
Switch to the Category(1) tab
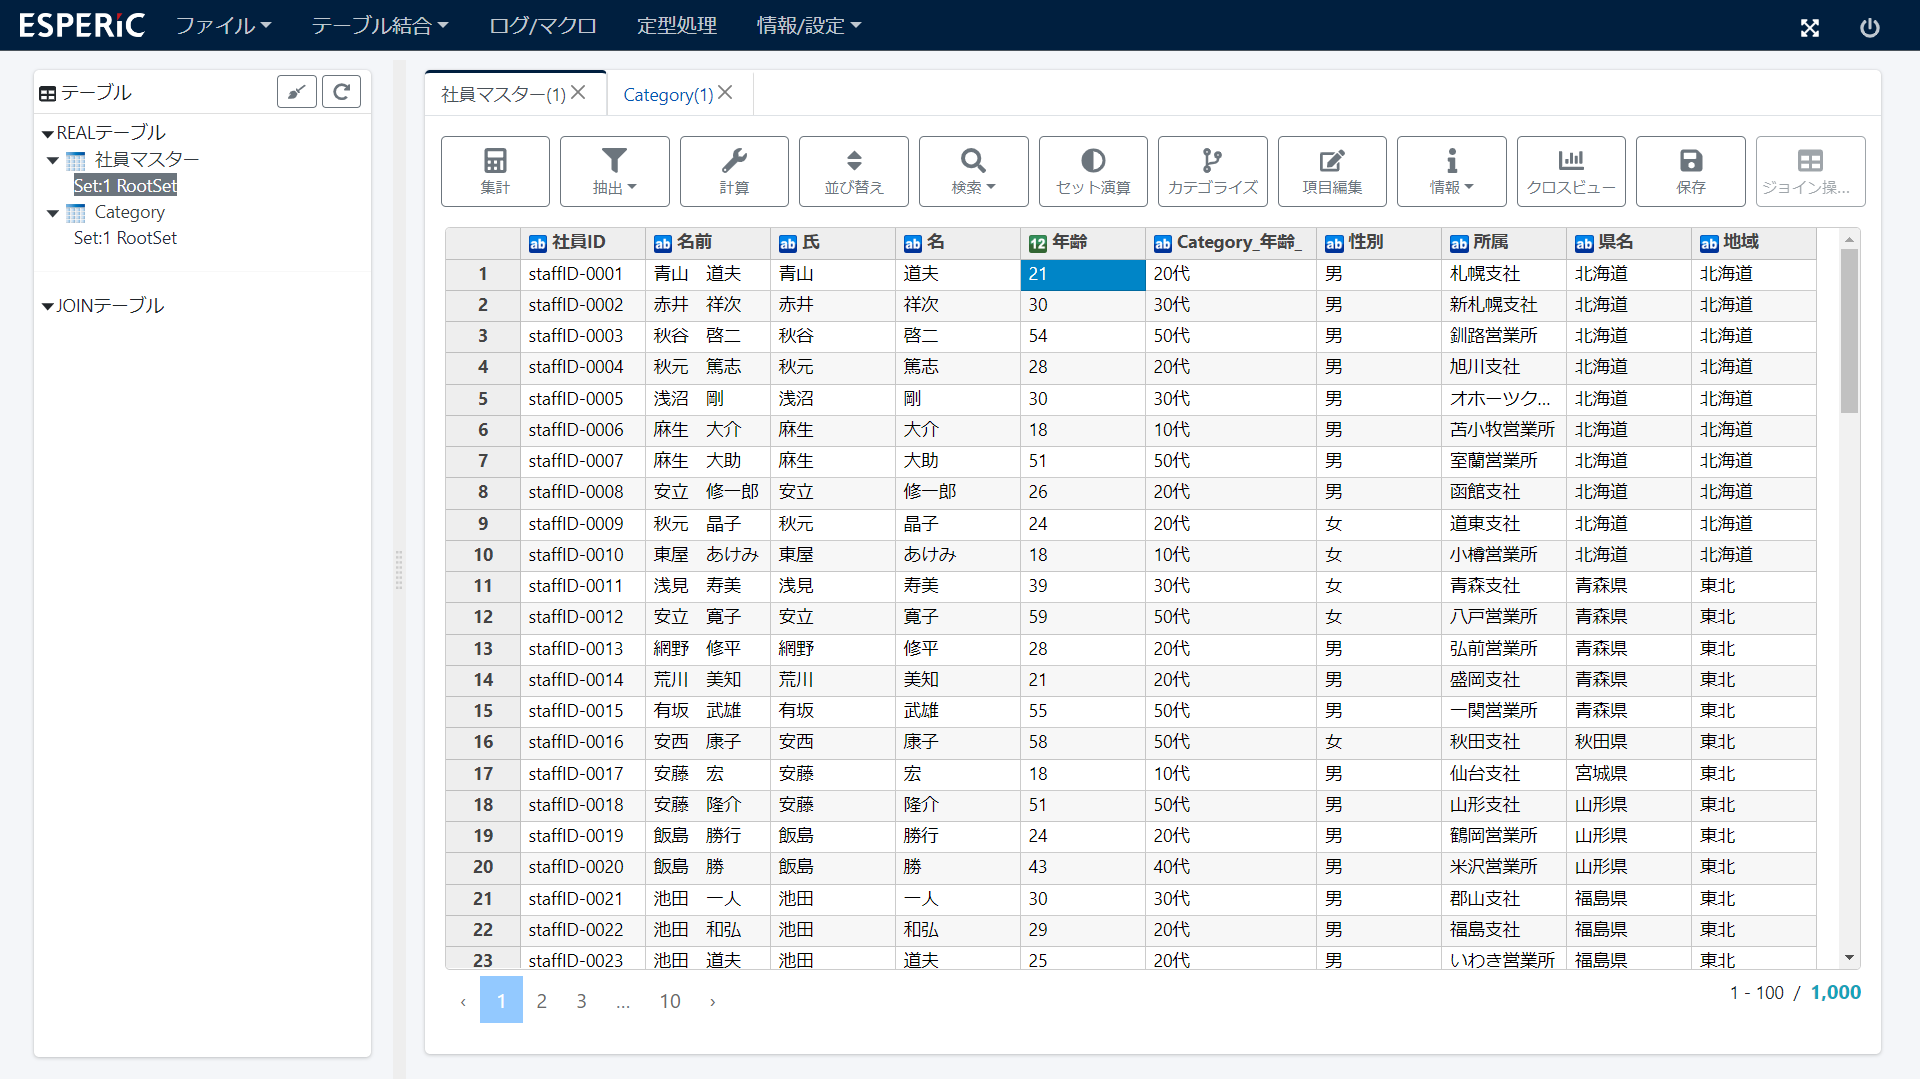(x=667, y=95)
